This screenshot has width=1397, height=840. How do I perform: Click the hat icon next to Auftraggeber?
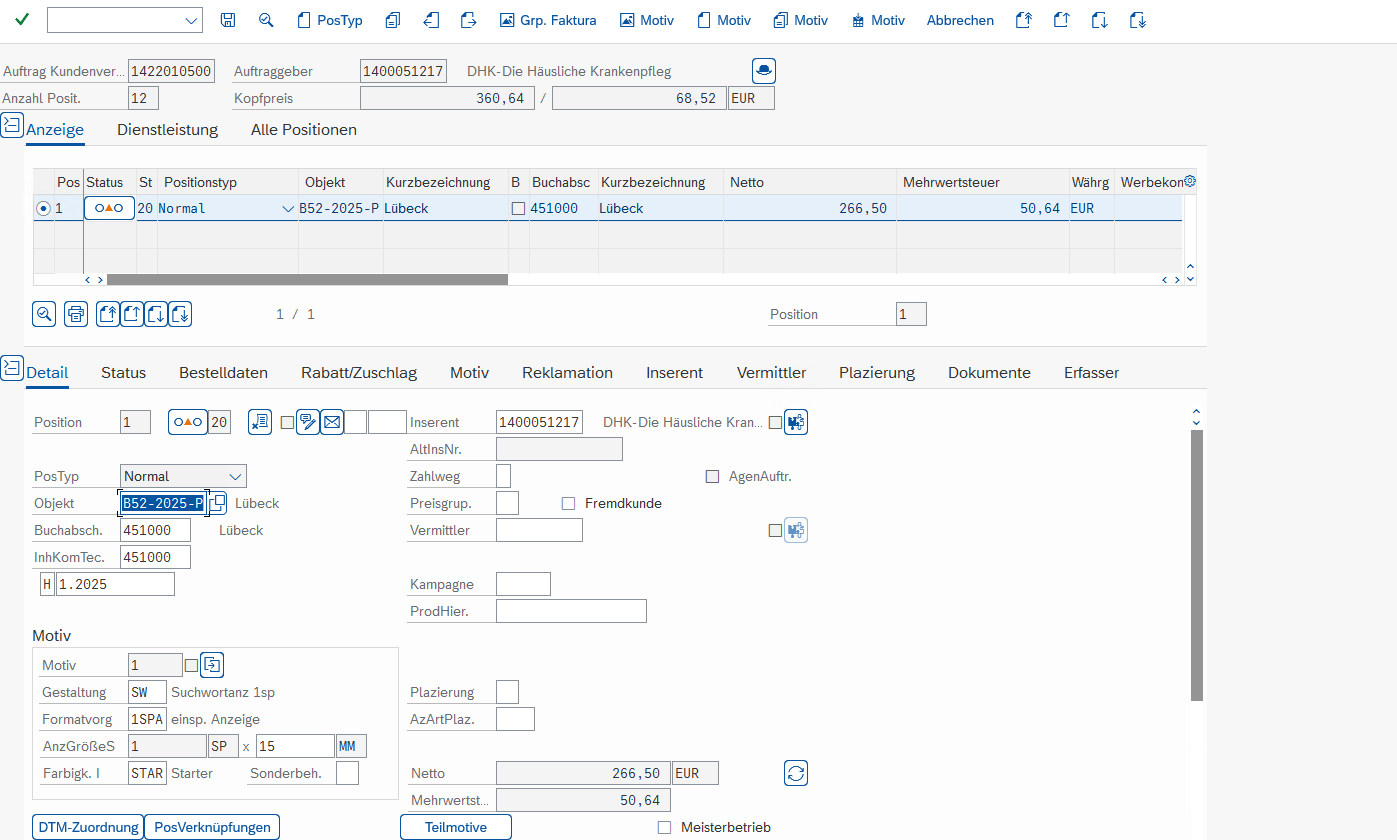764,71
